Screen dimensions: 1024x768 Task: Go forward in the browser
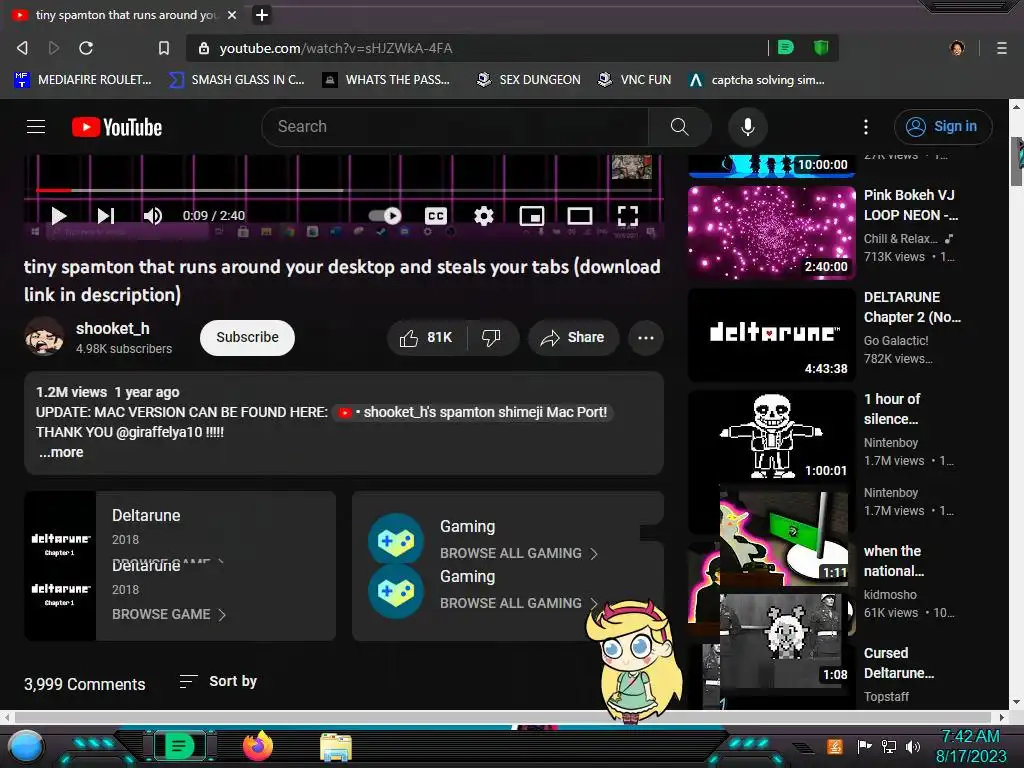[x=54, y=48]
